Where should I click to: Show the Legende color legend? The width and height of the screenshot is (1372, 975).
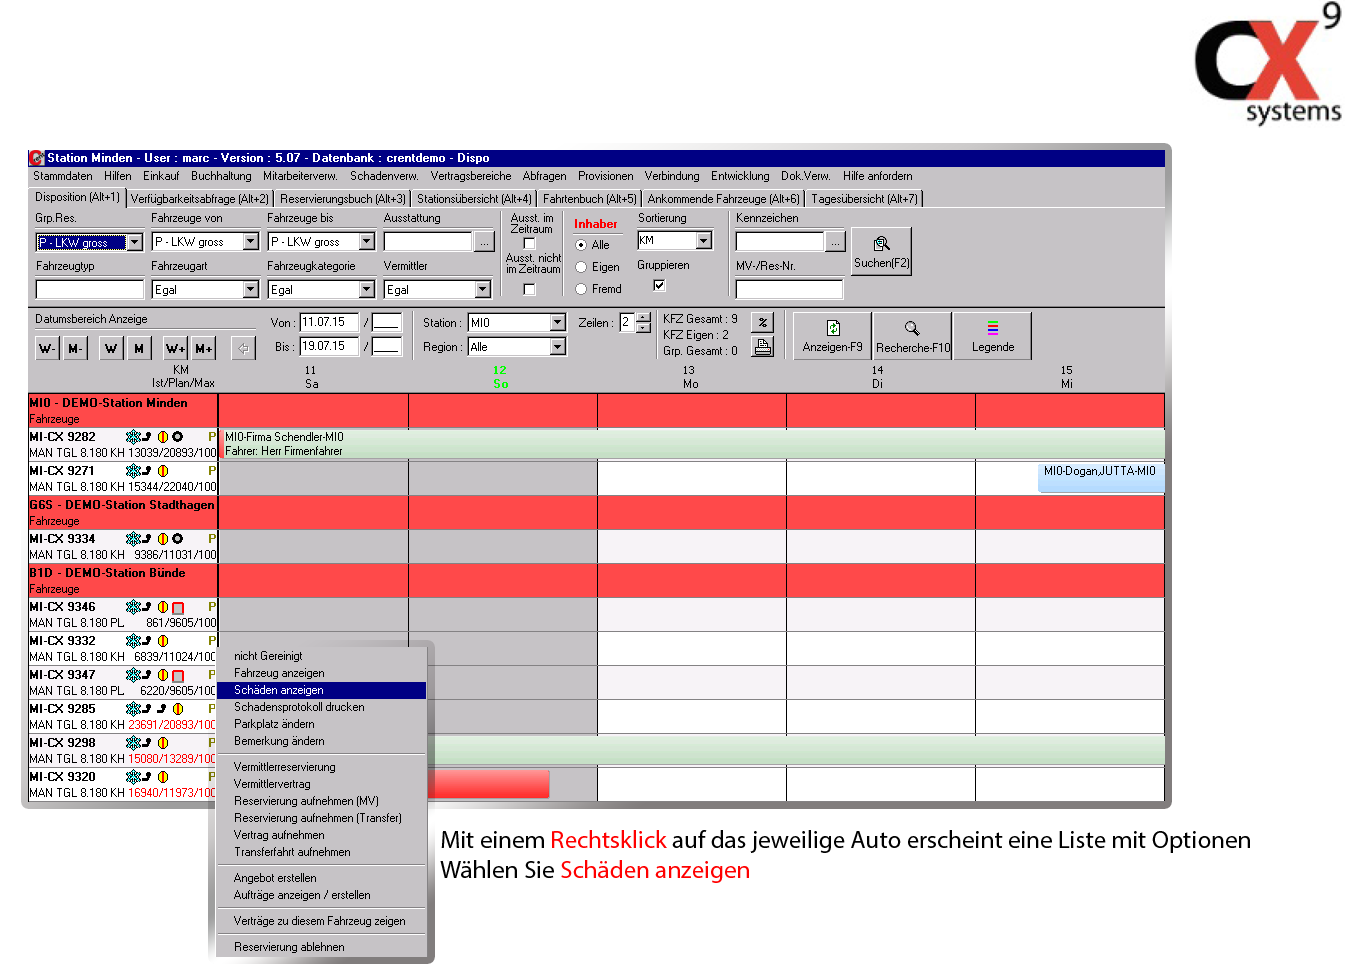(992, 334)
